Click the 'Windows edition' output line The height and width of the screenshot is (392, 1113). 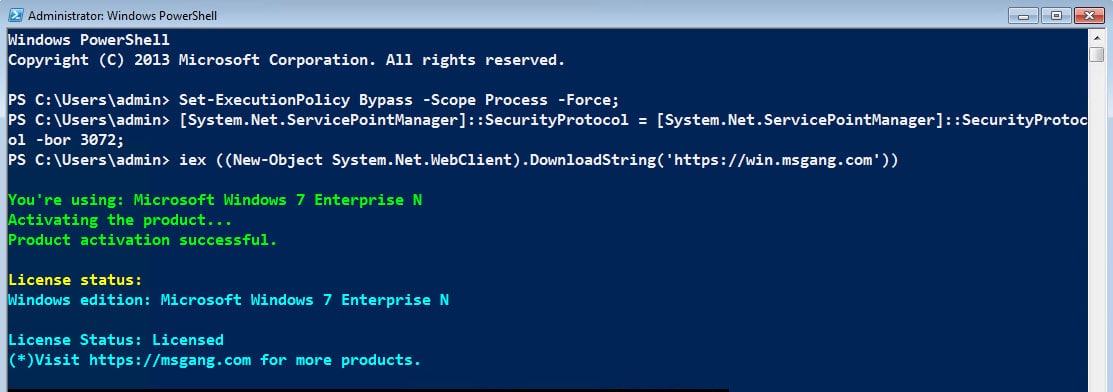point(229,300)
